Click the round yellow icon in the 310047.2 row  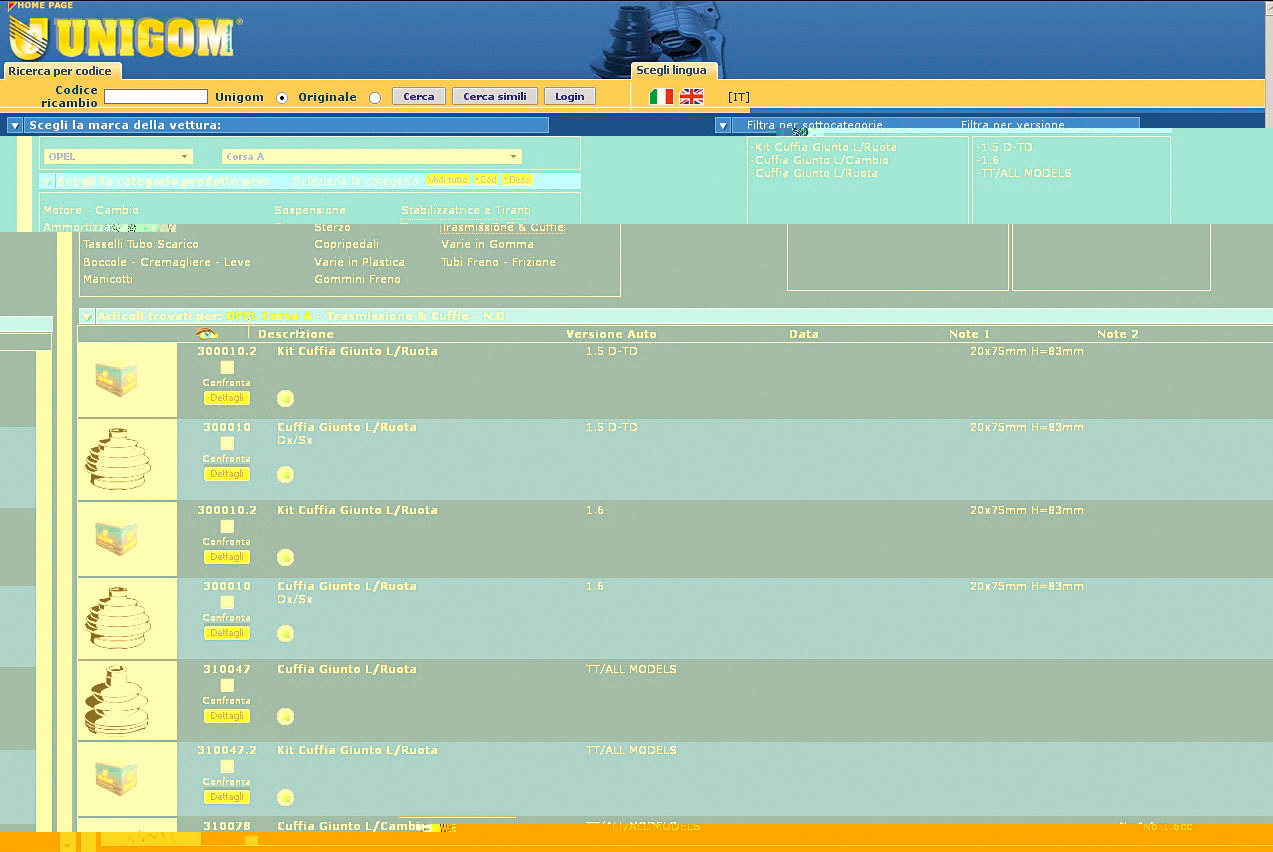click(285, 797)
